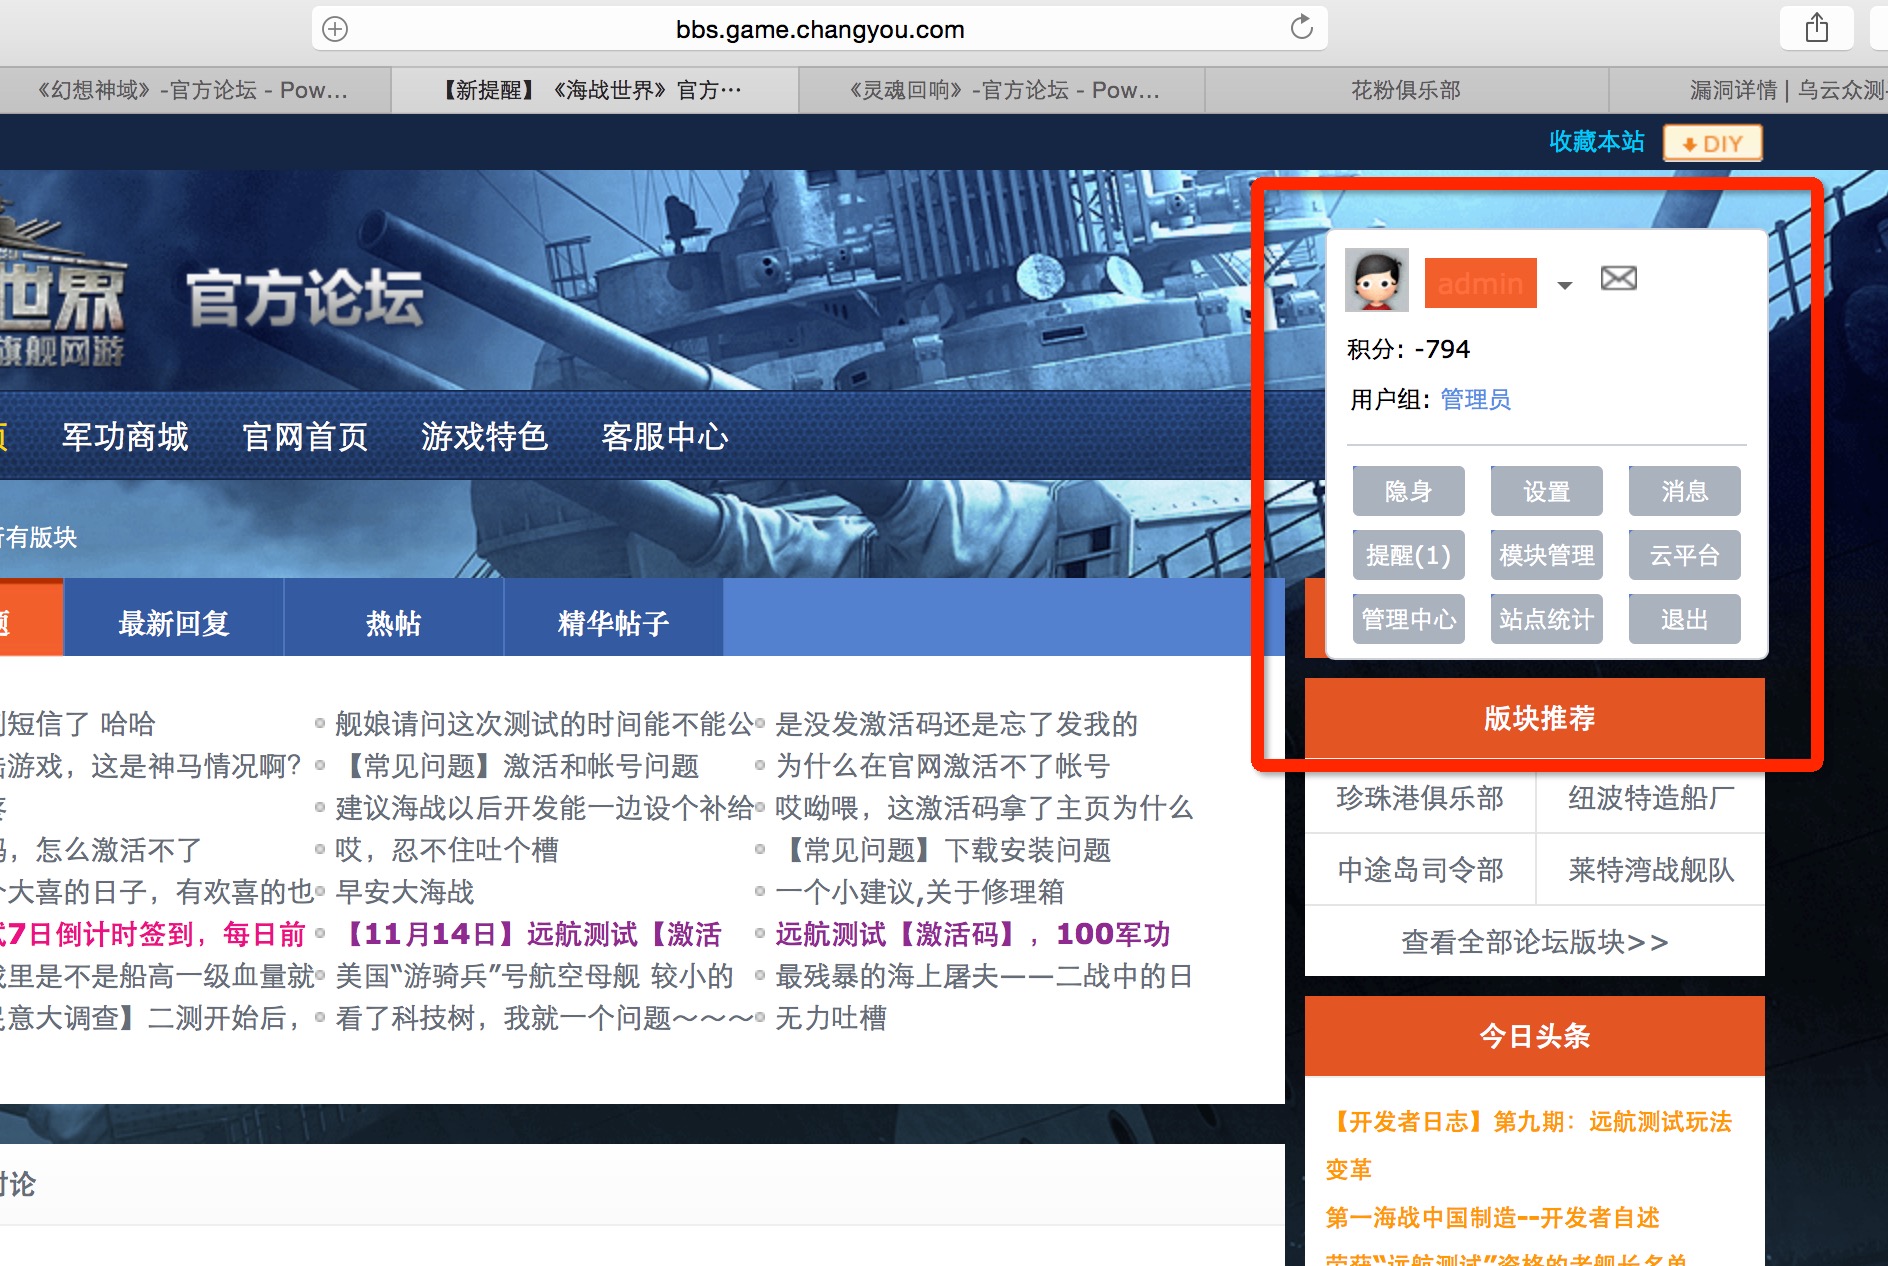Open the envelope mail icon beside admin
Viewport: 1888px width, 1266px height.
pyautogui.click(x=1618, y=278)
